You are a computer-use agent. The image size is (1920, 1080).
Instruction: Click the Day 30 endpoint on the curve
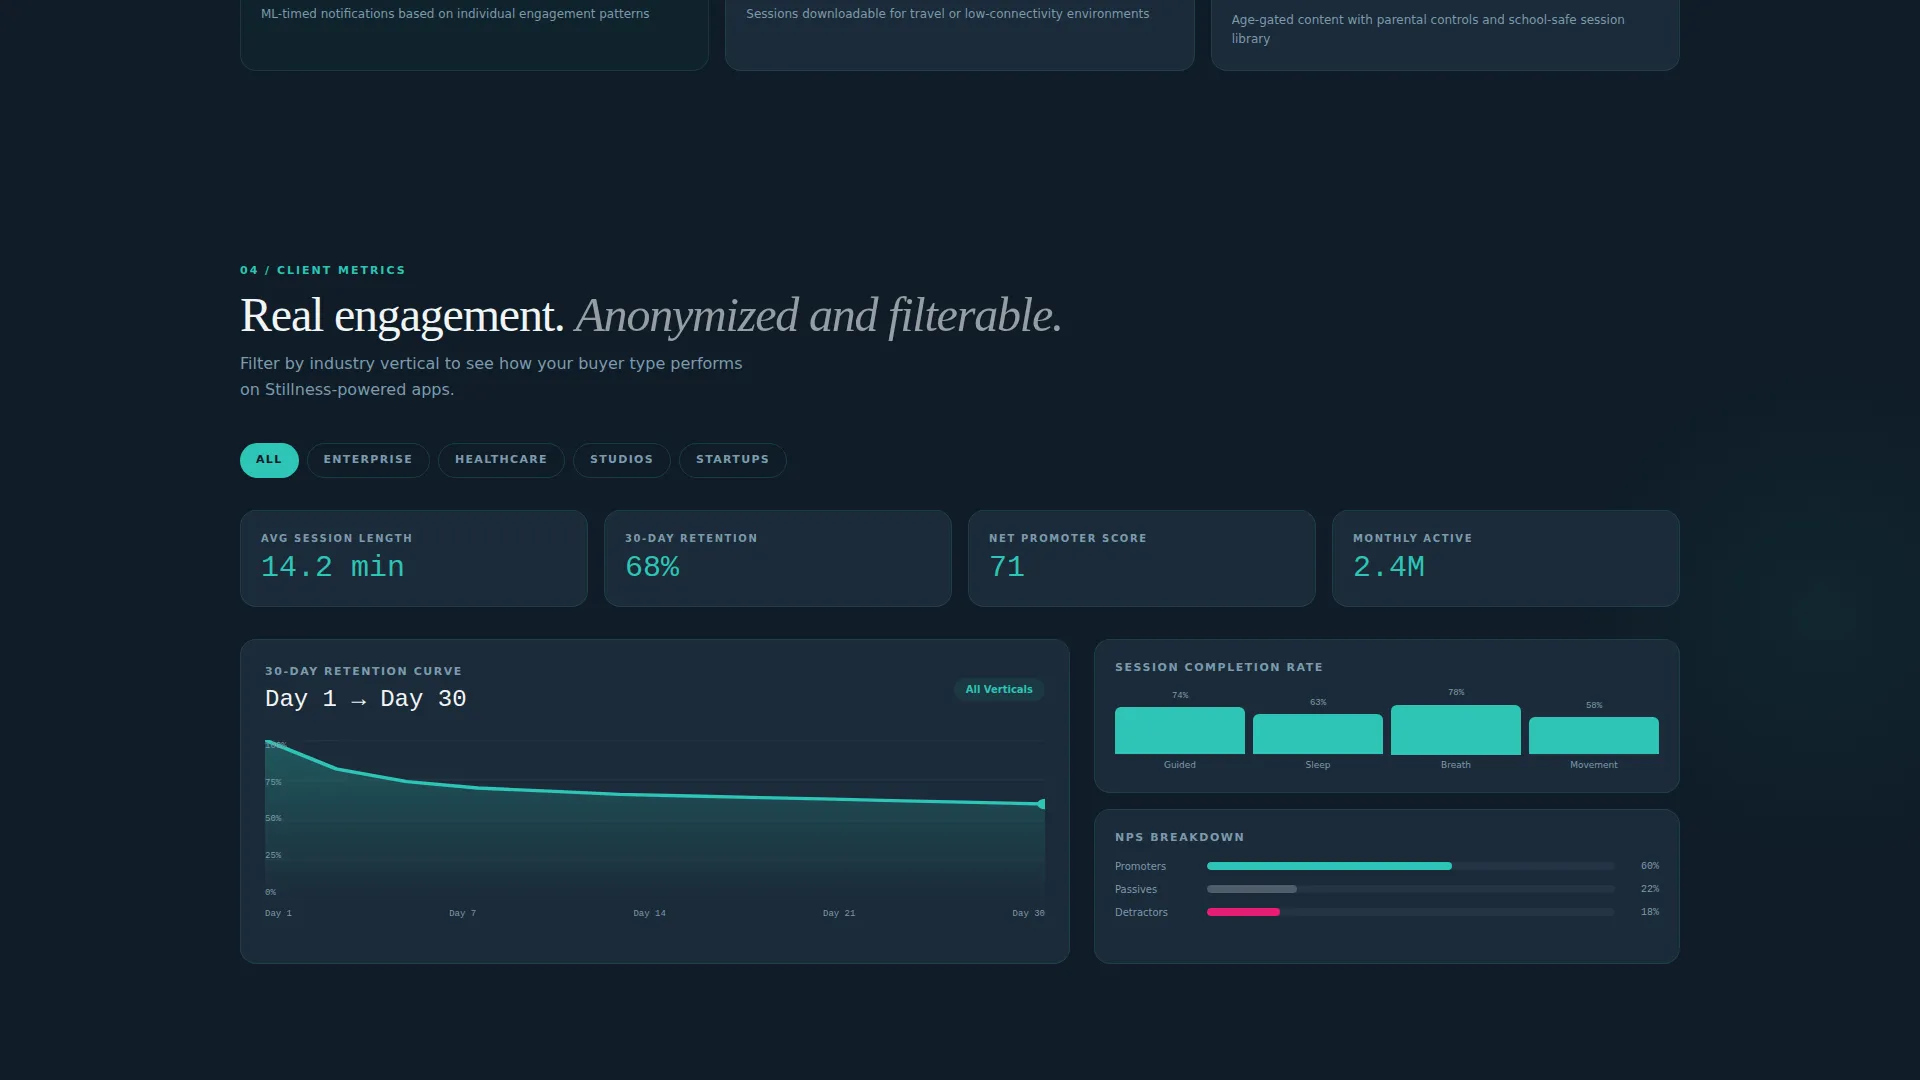pos(1041,804)
